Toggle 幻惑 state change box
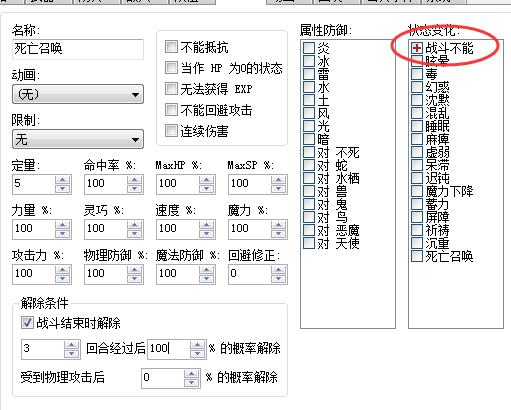This screenshot has width=511, height=410. click(417, 87)
